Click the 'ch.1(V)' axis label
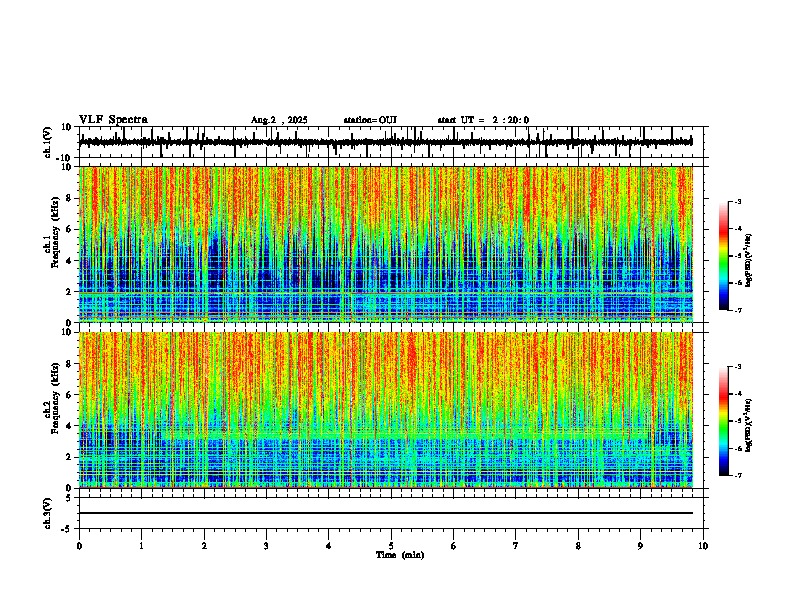The image size is (792, 612). (x=48, y=142)
